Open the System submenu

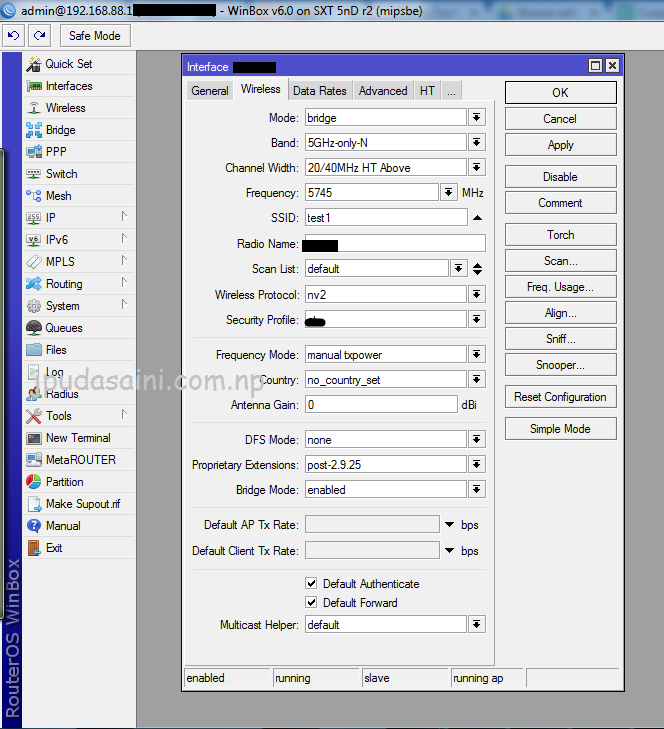(79, 306)
